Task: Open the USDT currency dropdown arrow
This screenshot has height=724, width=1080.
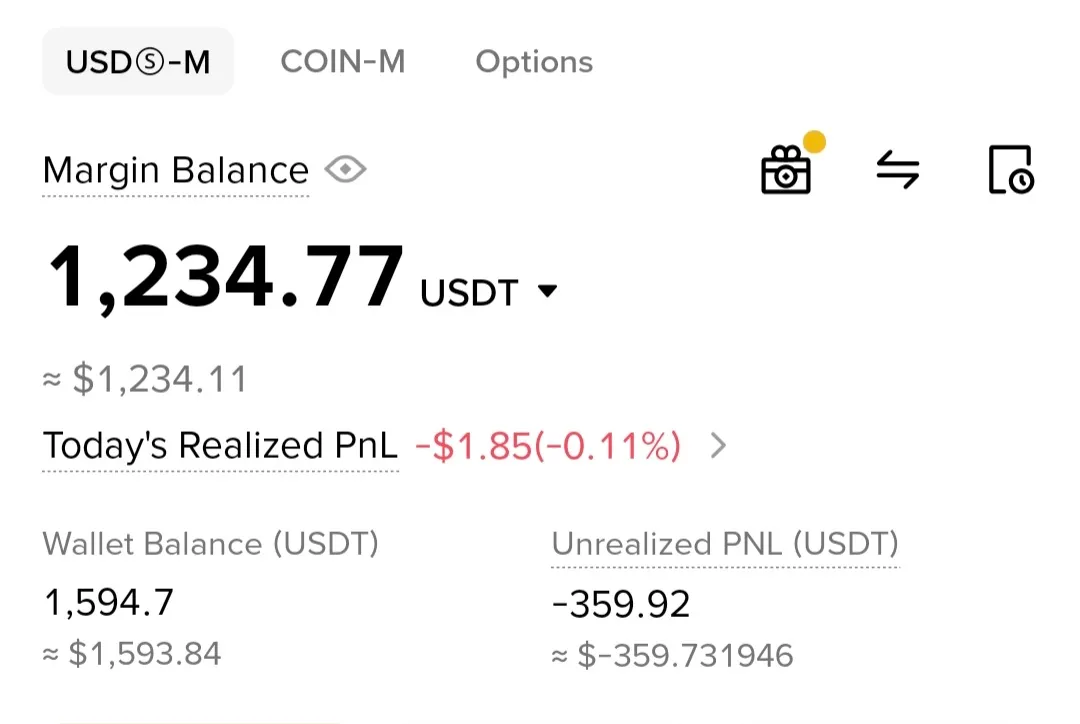Action: pyautogui.click(x=547, y=291)
